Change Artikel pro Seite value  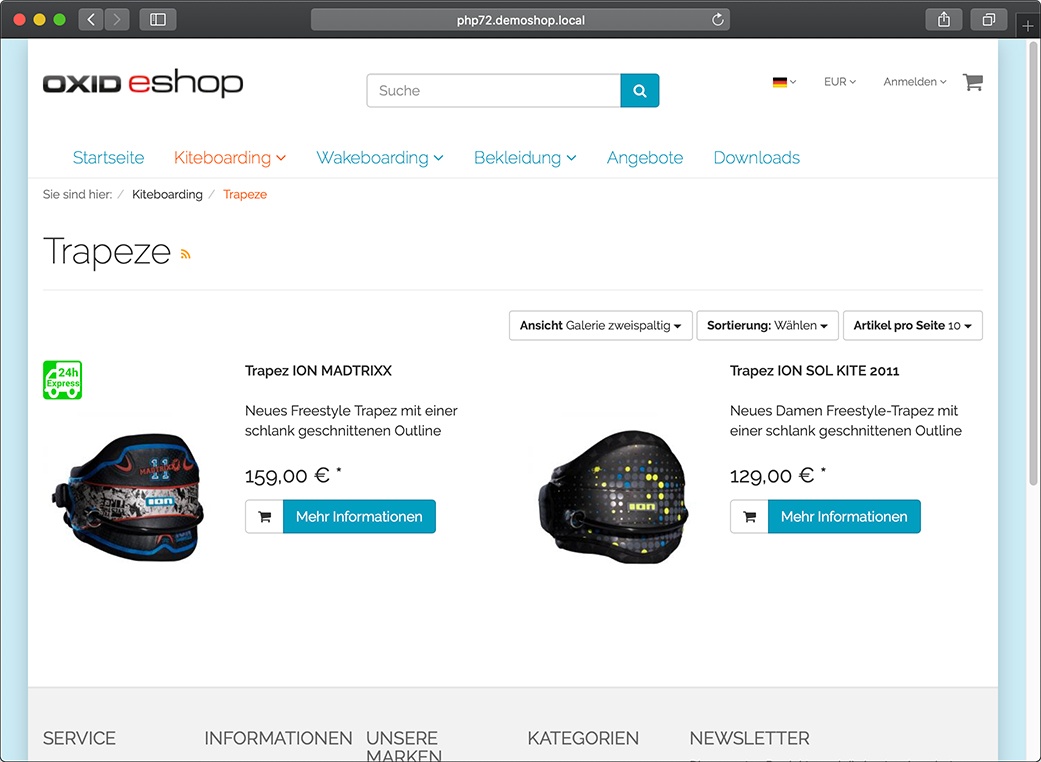coord(913,325)
